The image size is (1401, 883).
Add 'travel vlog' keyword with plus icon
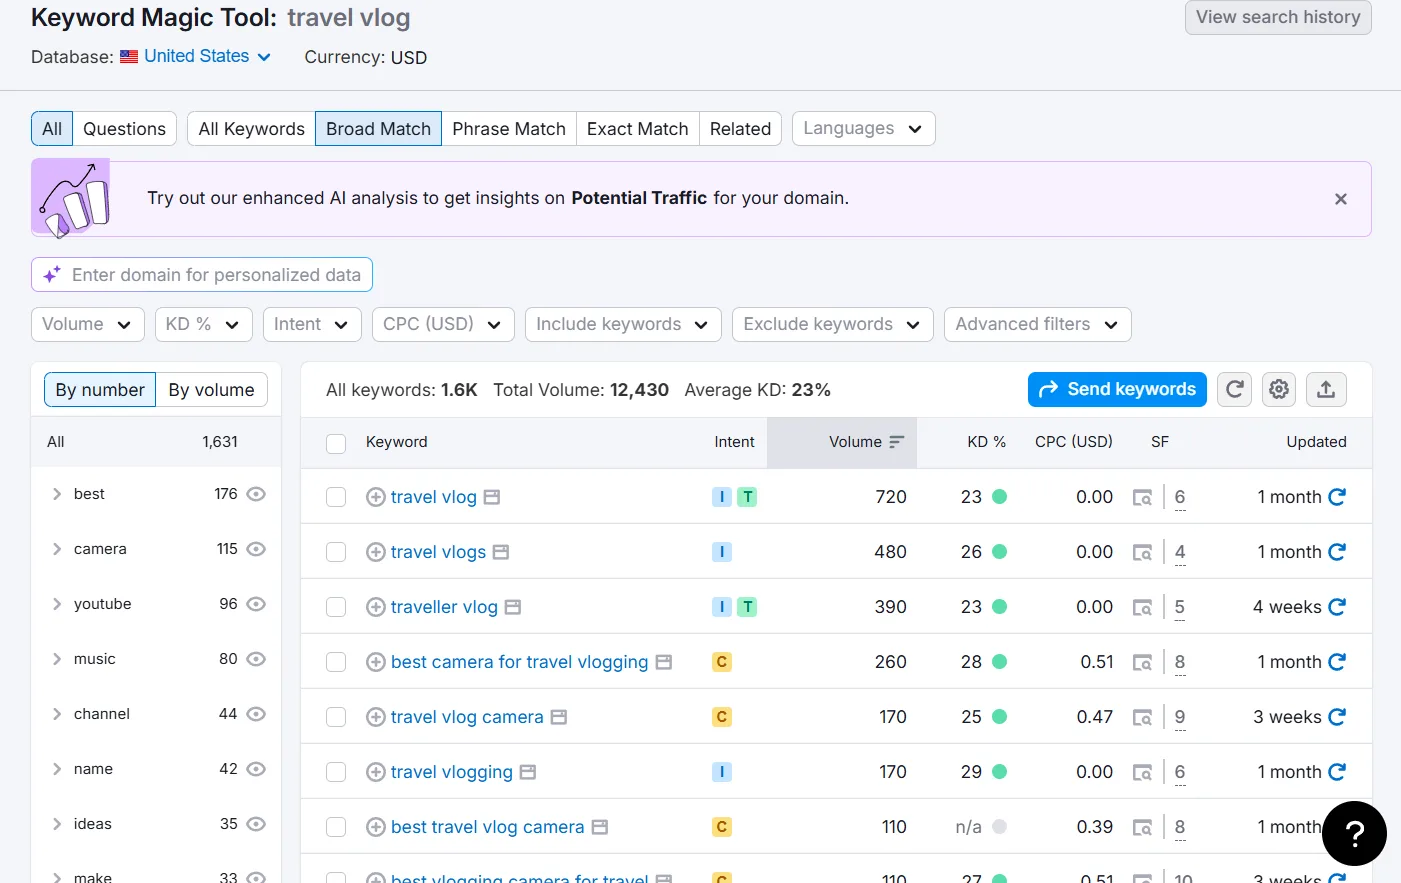tap(376, 497)
